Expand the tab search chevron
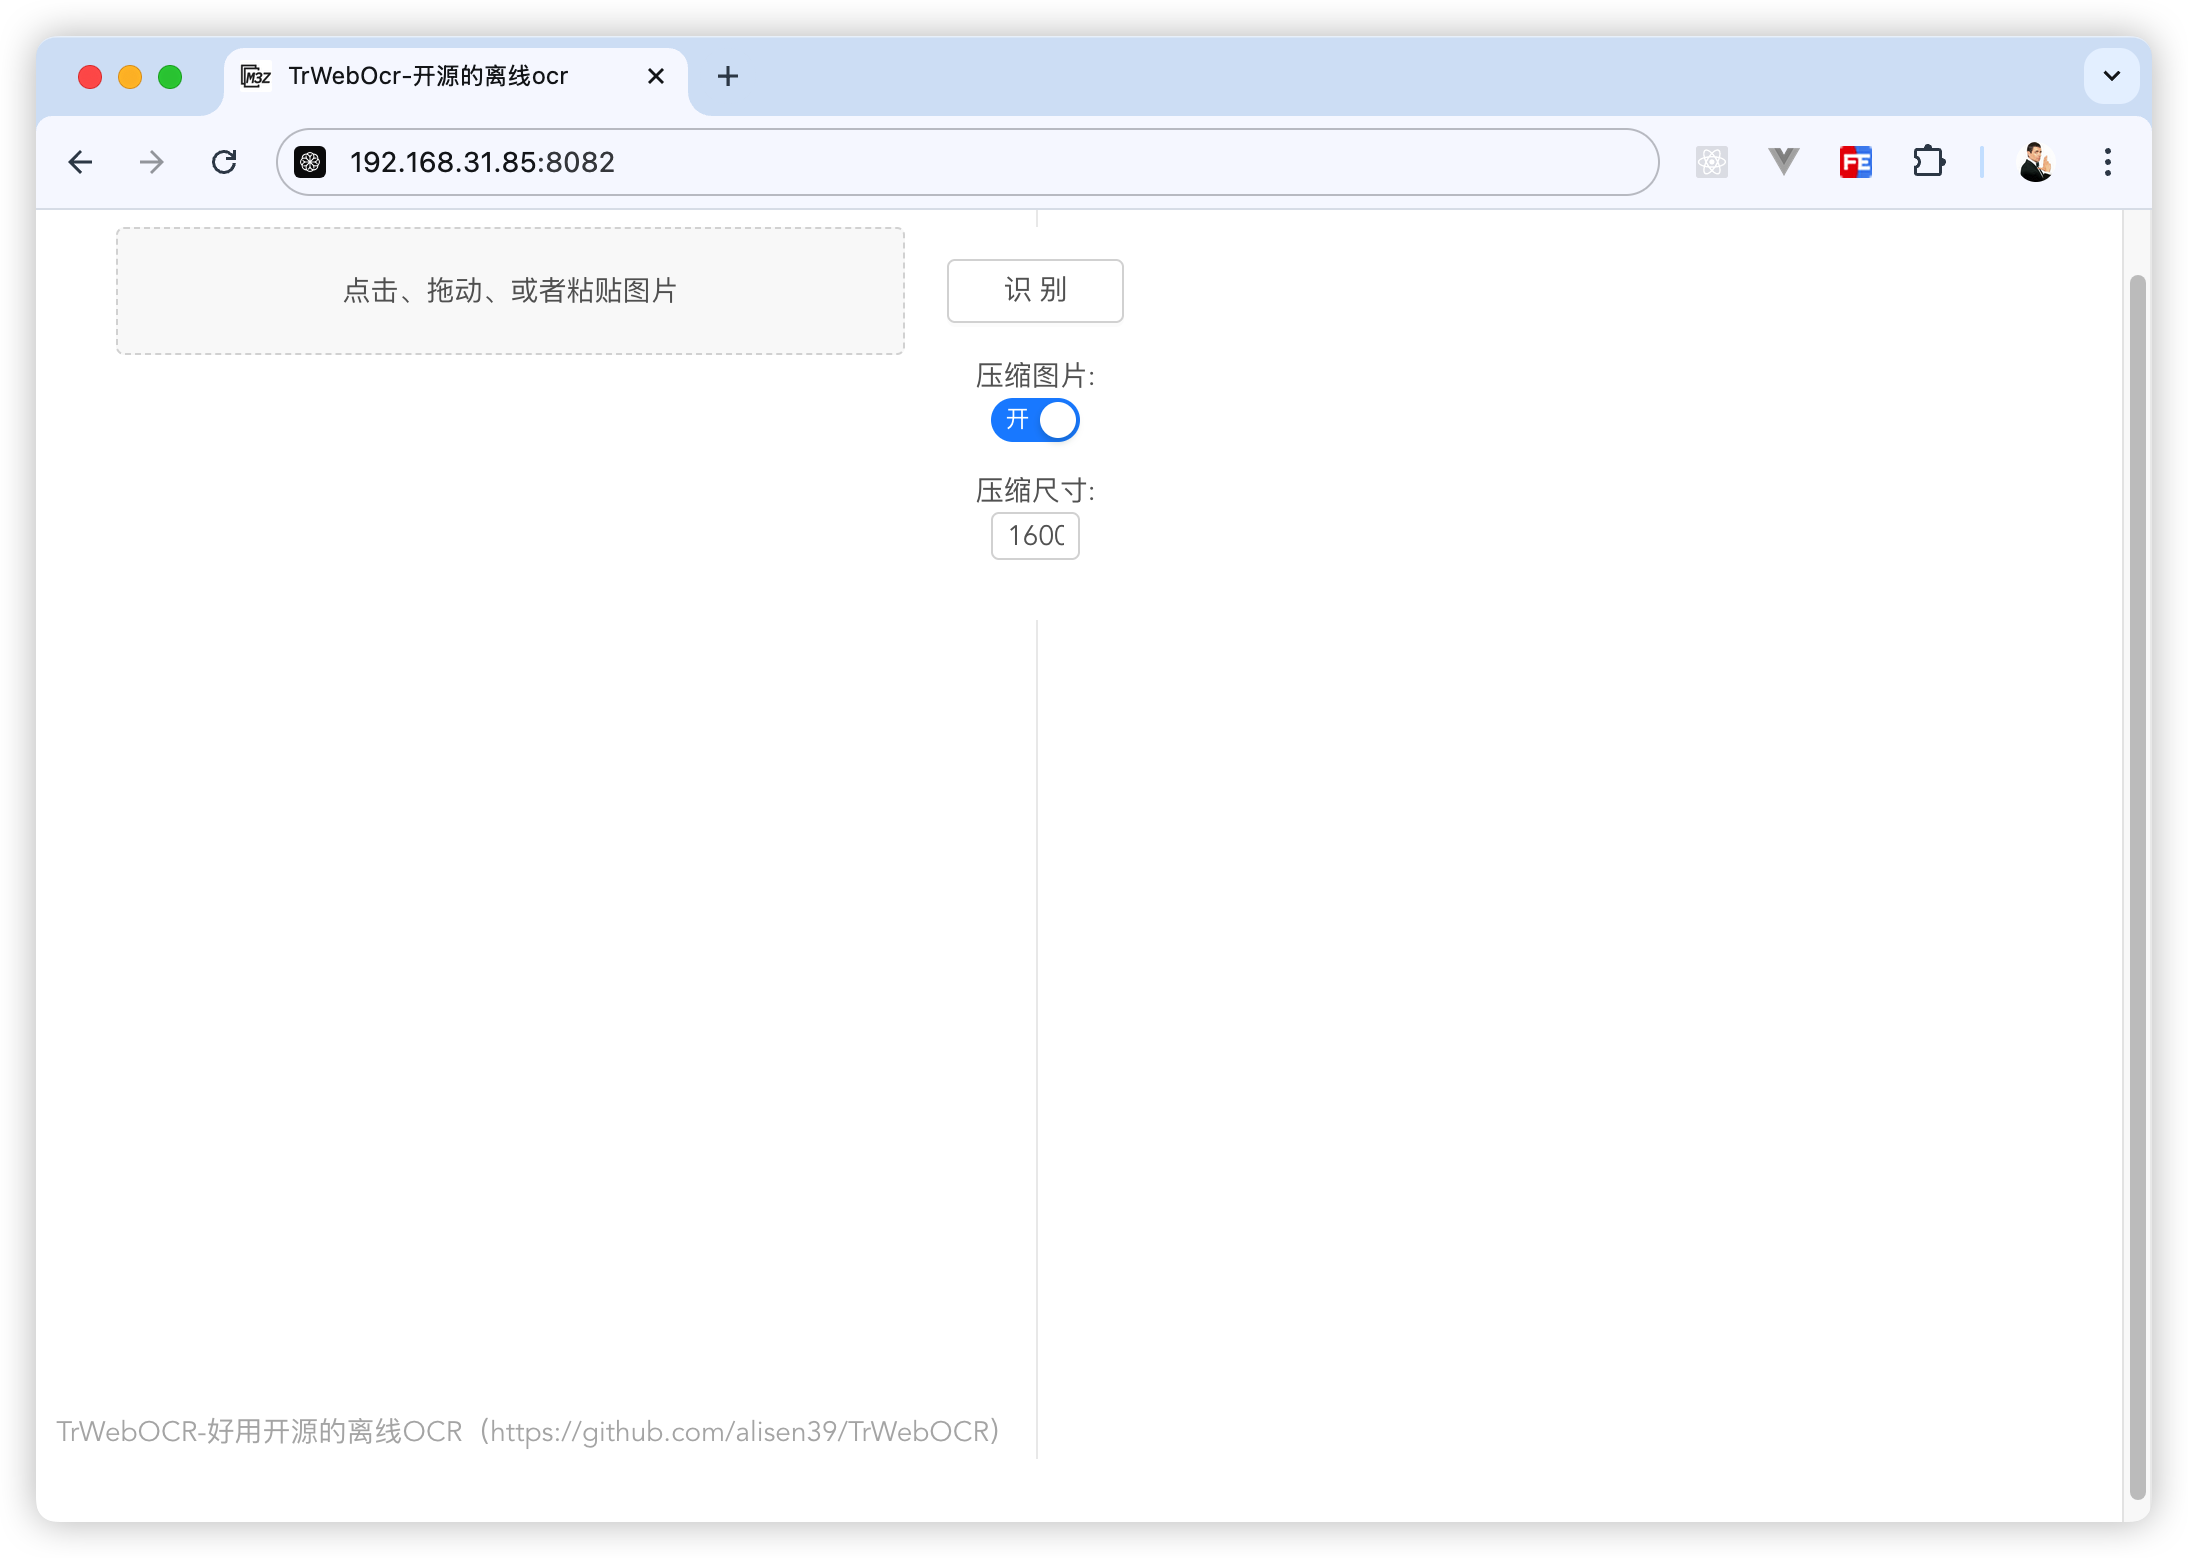 (x=2111, y=76)
